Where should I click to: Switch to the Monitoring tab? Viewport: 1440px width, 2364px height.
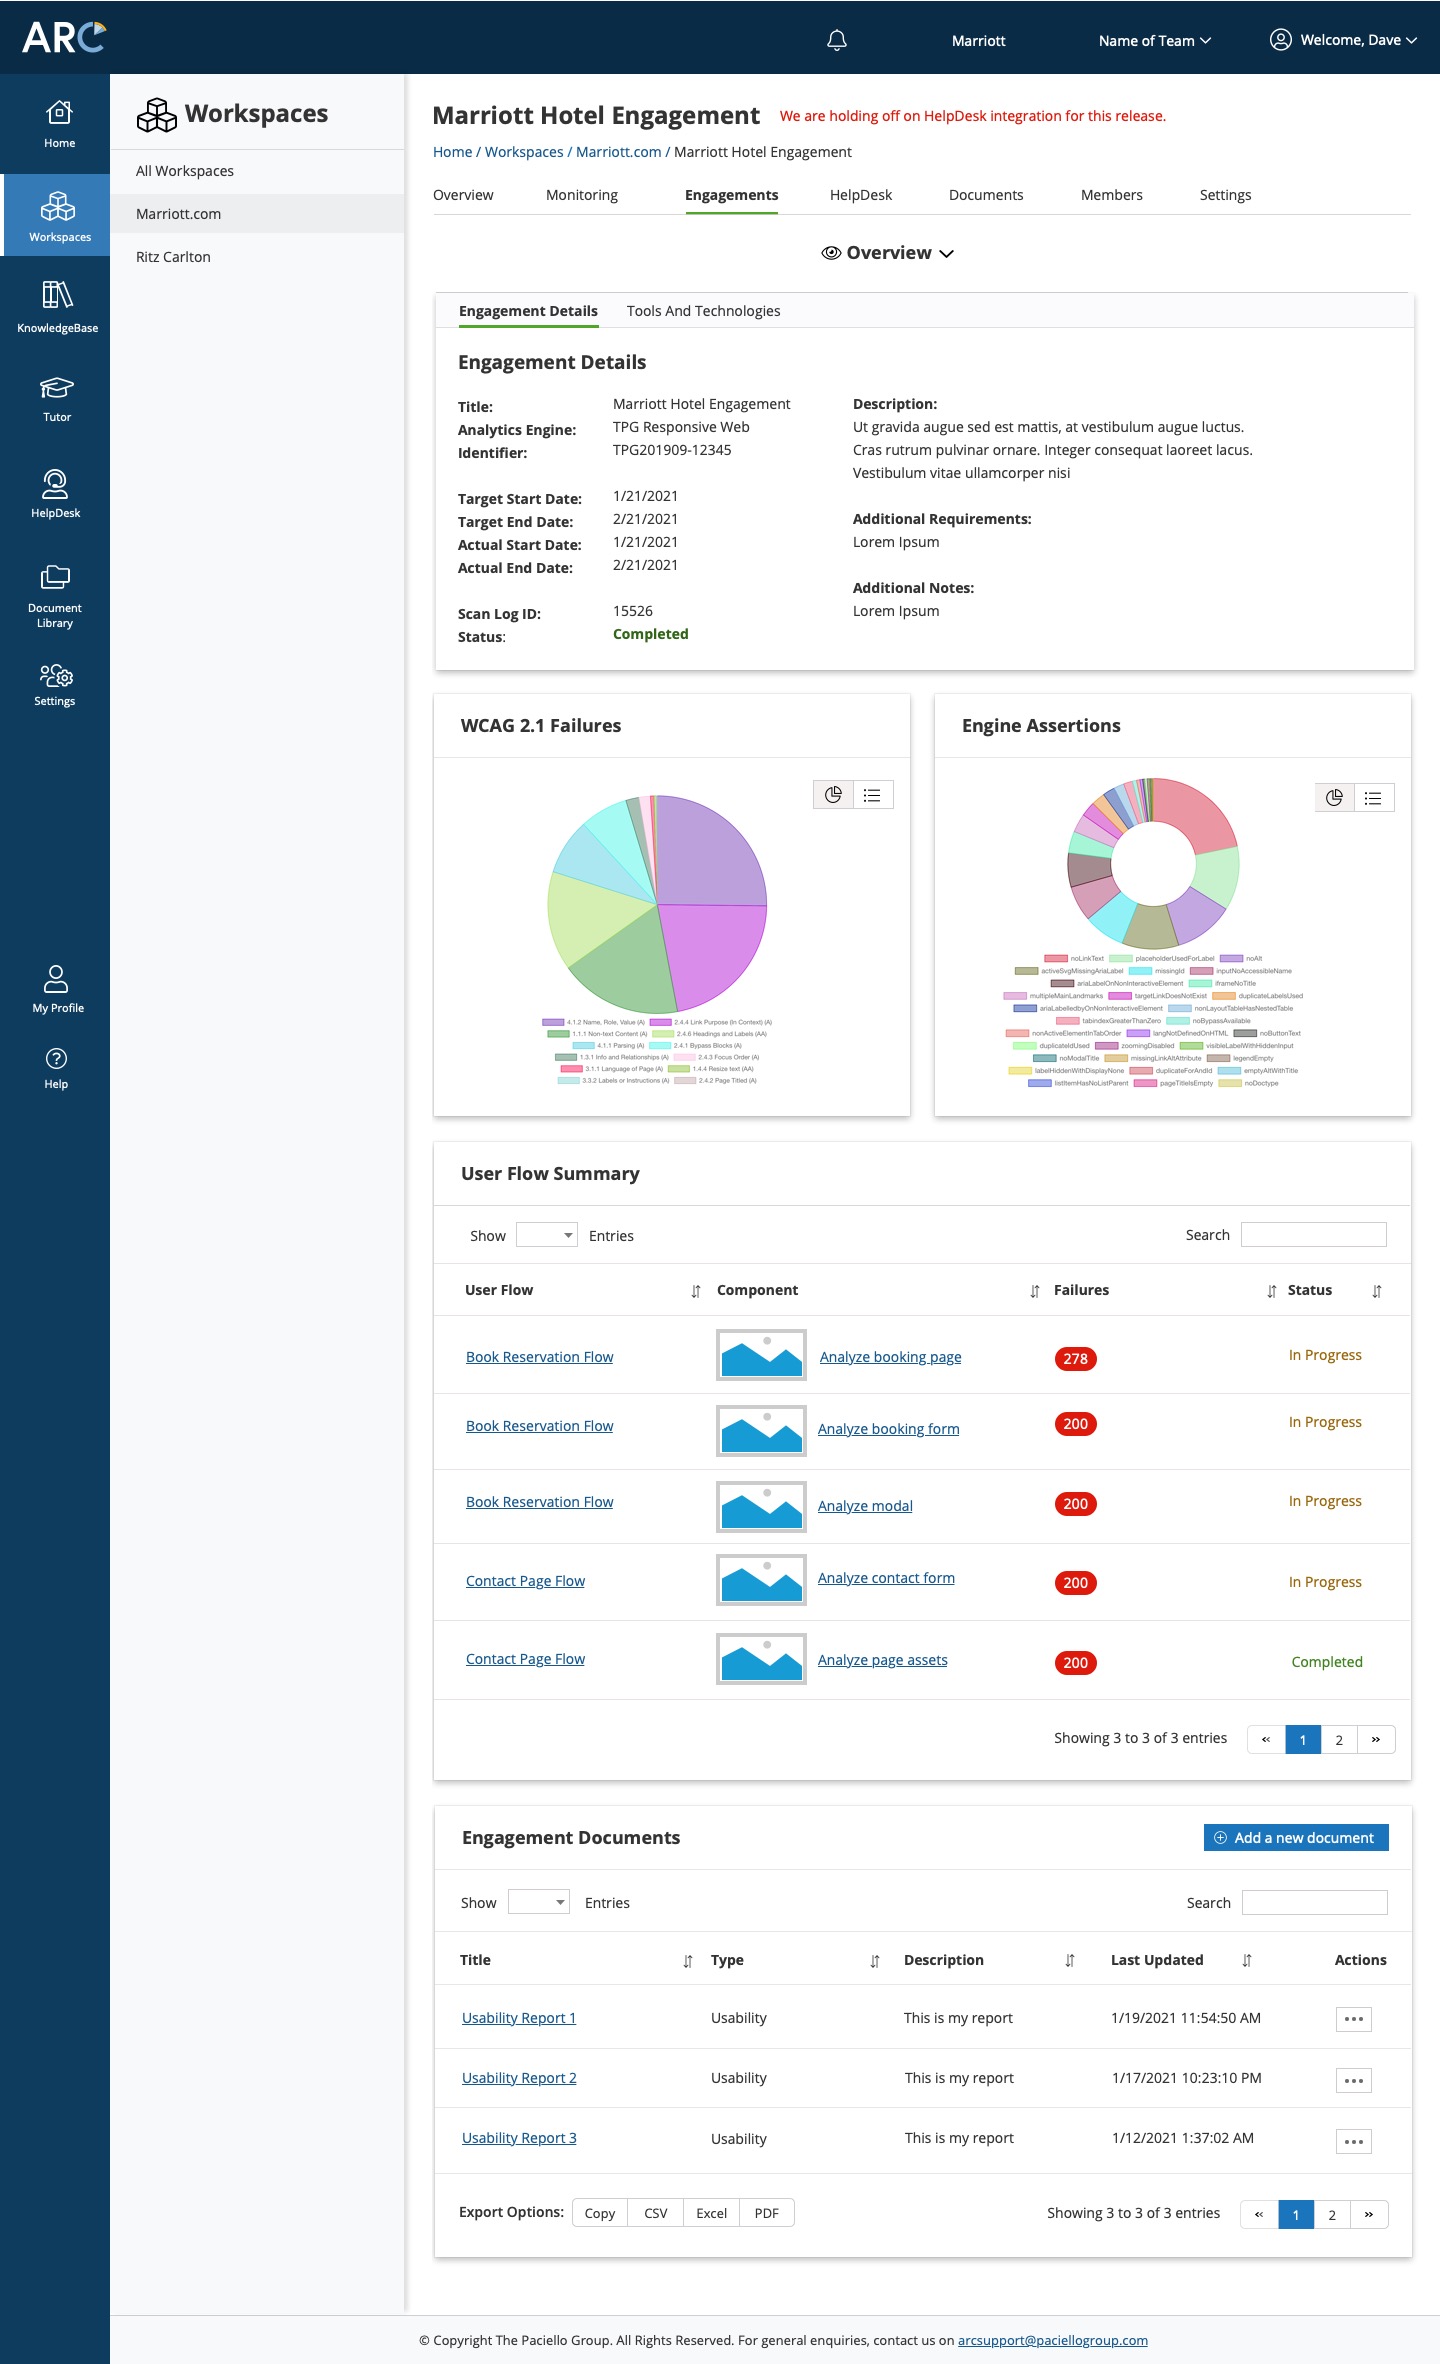pos(581,195)
